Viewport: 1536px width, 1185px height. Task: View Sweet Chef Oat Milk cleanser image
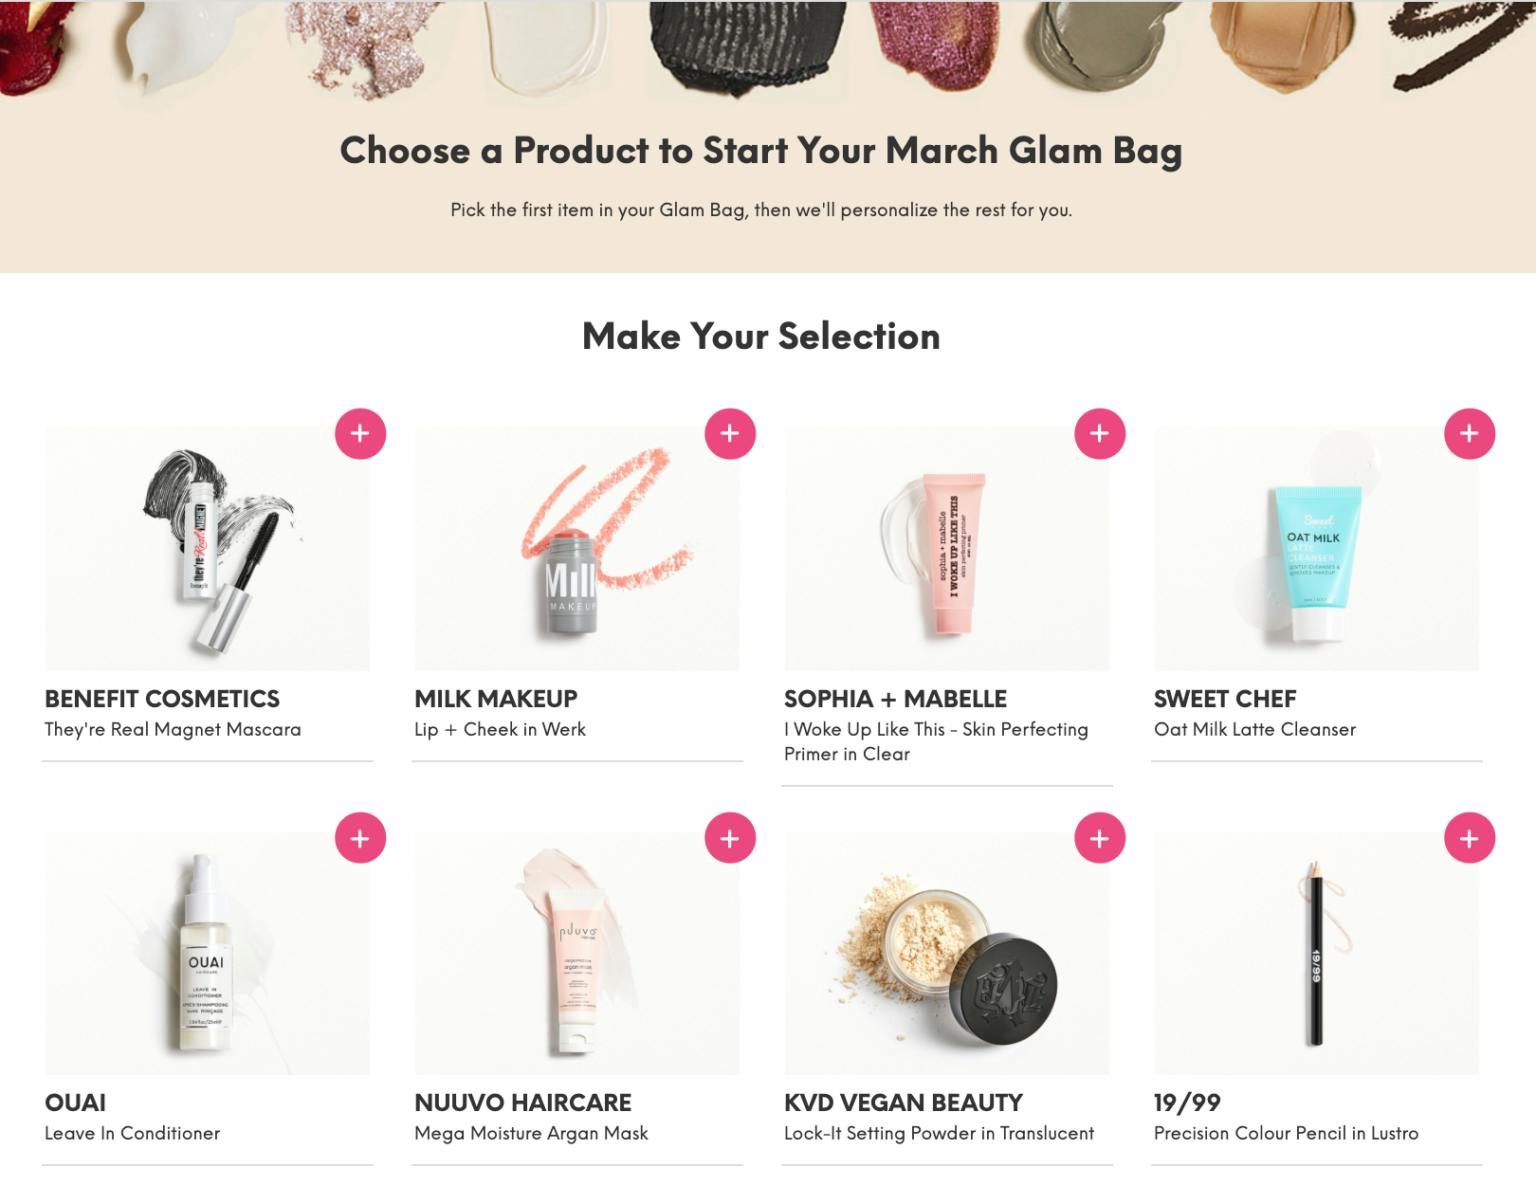pos(1316,549)
